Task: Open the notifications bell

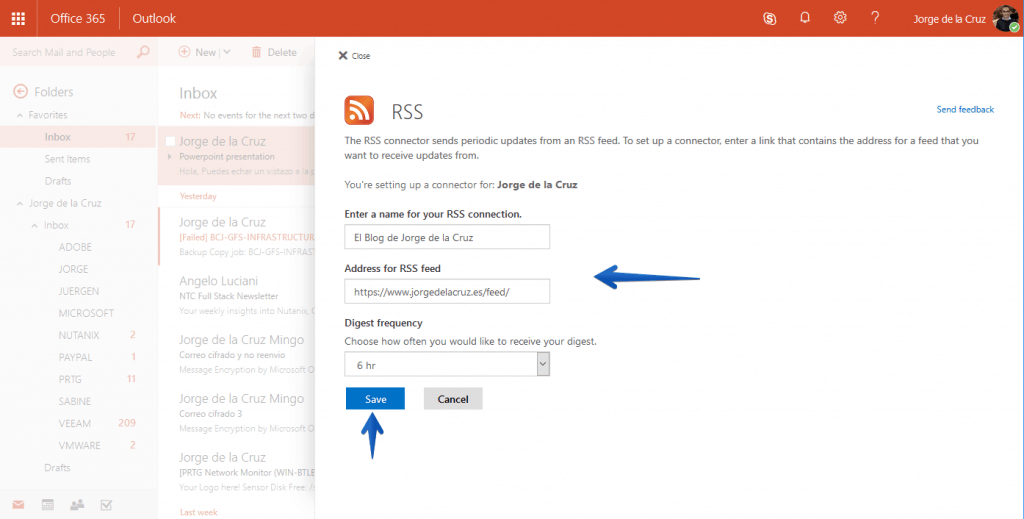Action: pyautogui.click(x=805, y=18)
